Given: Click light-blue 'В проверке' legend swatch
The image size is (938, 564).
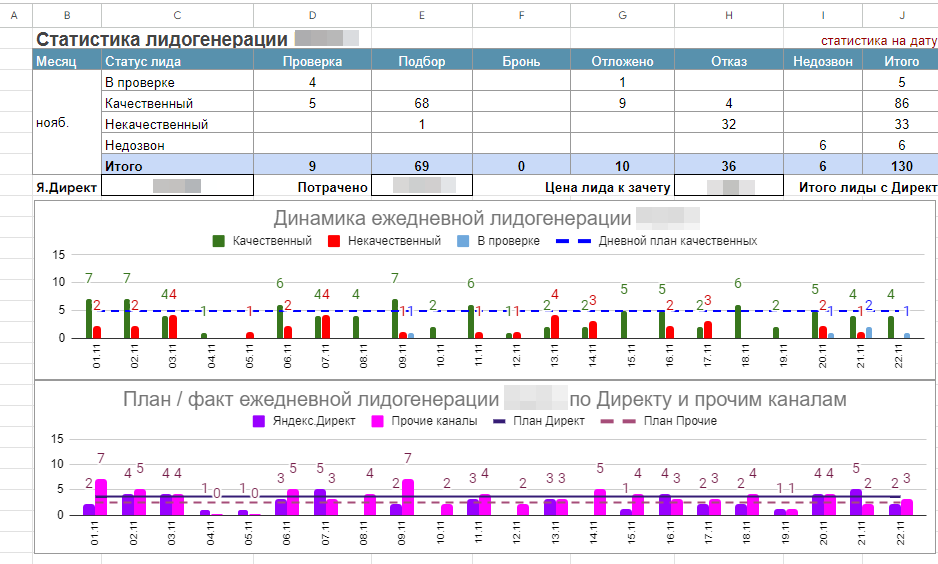Looking at the screenshot, I should point(463,241).
